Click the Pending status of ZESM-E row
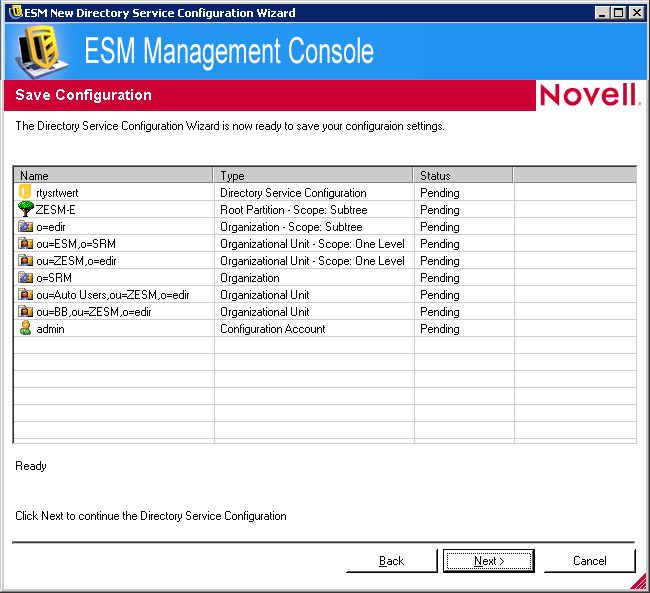 [439, 210]
